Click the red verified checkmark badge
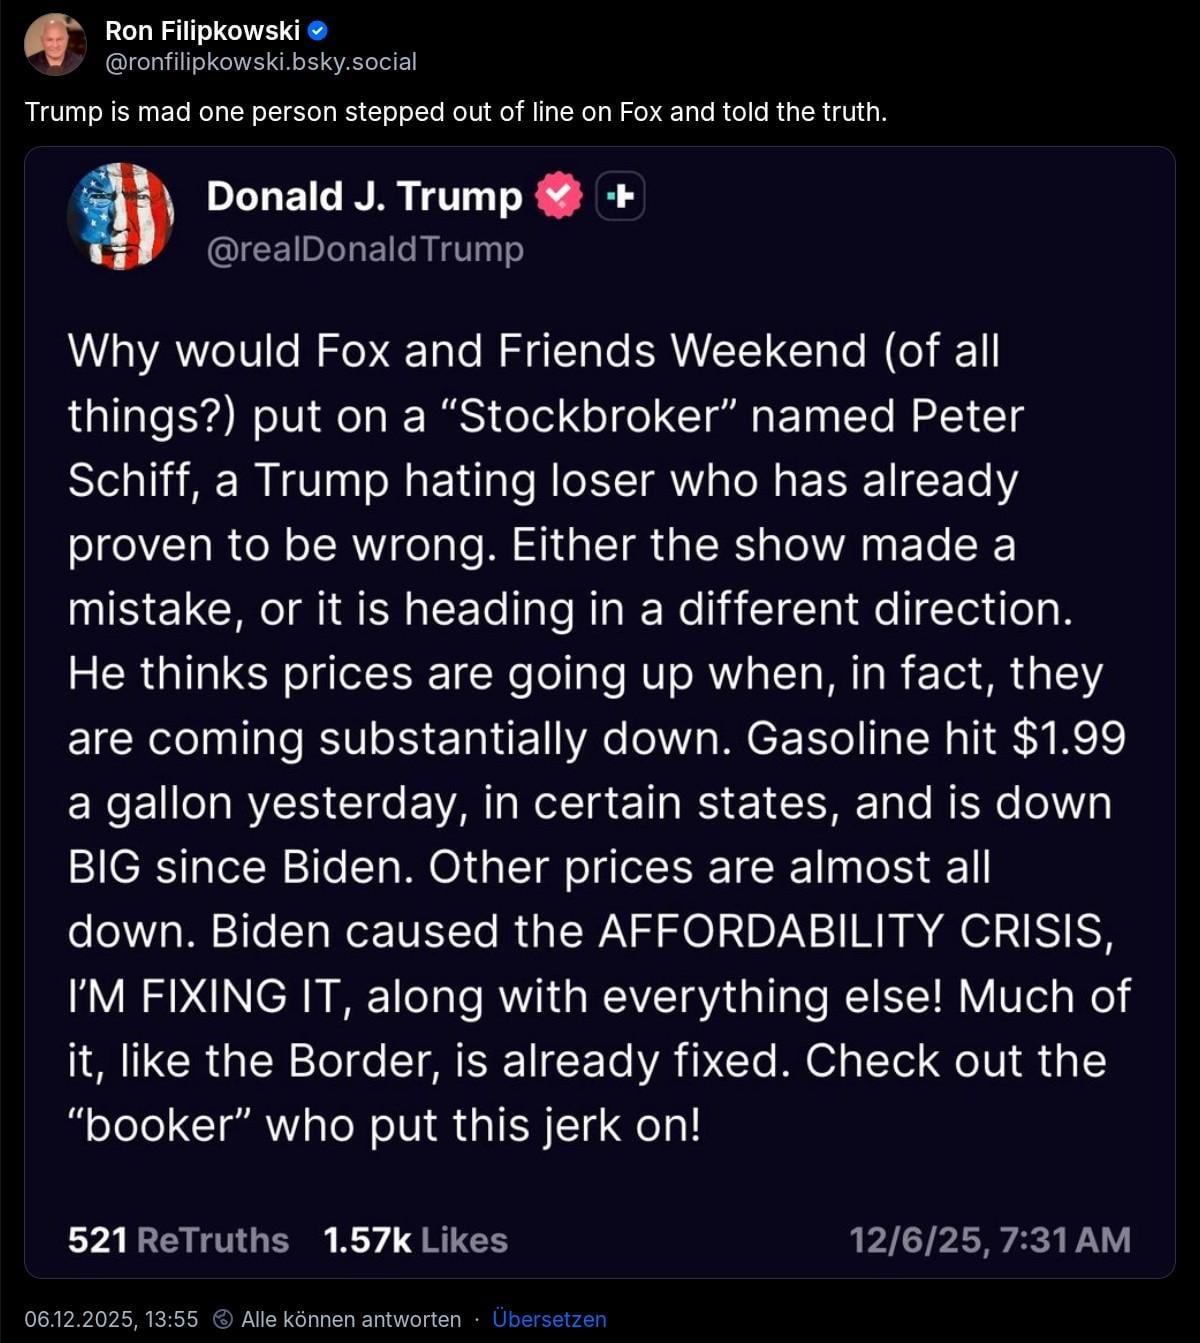Image resolution: width=1200 pixels, height=1343 pixels. coord(559,196)
